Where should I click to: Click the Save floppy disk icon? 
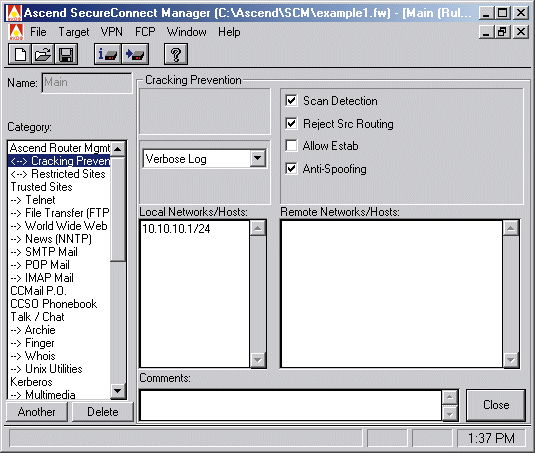[66, 54]
